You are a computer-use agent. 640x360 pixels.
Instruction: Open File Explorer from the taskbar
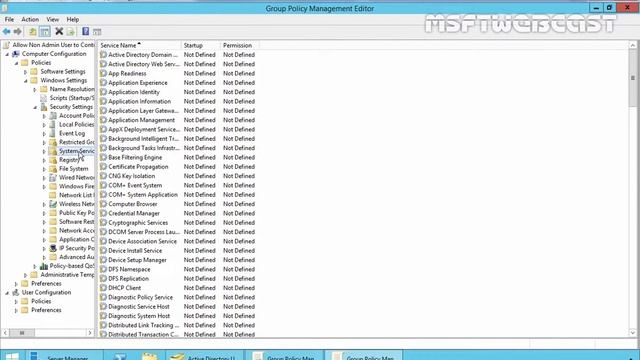pyautogui.click(x=149, y=356)
